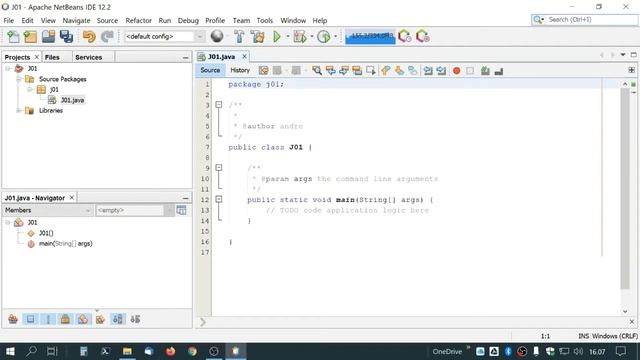Screen dimensions: 640x360
Task: Collapse the code fold at line 3
Action: [x=219, y=105]
